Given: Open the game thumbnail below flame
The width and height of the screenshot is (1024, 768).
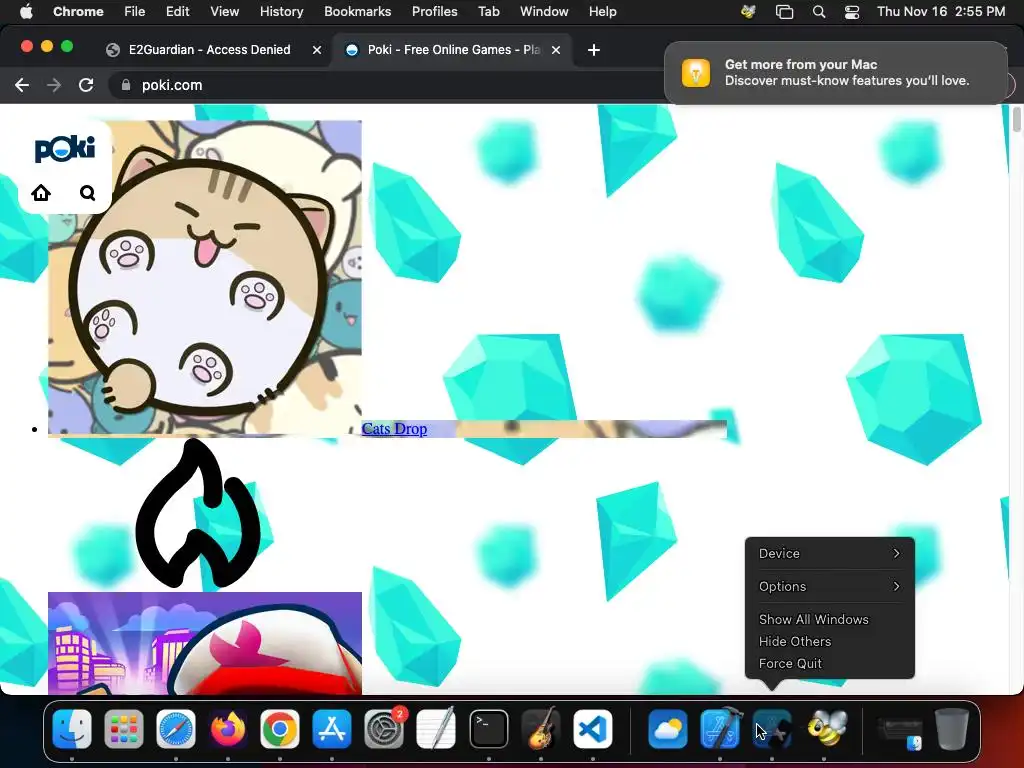Looking at the screenshot, I should coord(205,643).
